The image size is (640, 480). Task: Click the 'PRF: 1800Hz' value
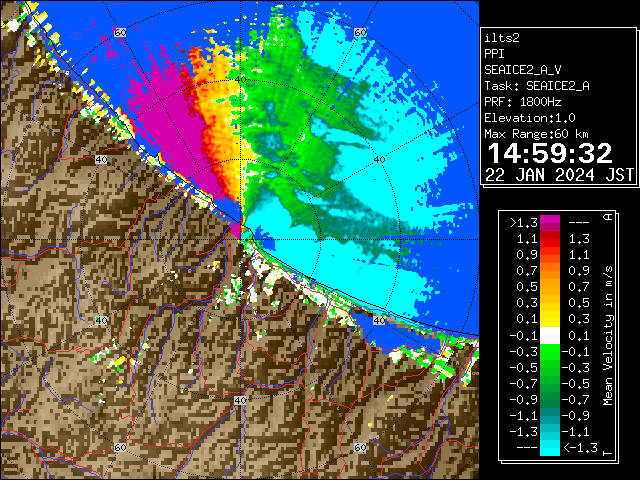(x=522, y=102)
